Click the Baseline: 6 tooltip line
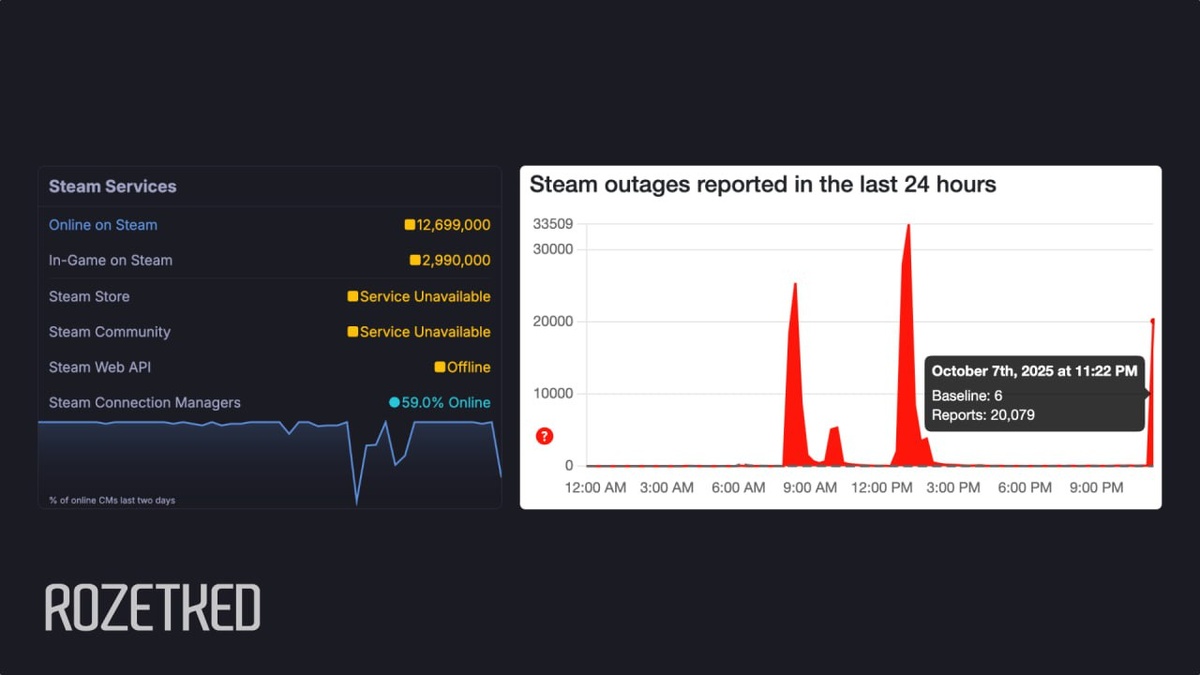Image resolution: width=1200 pixels, height=675 pixels. 967,396
